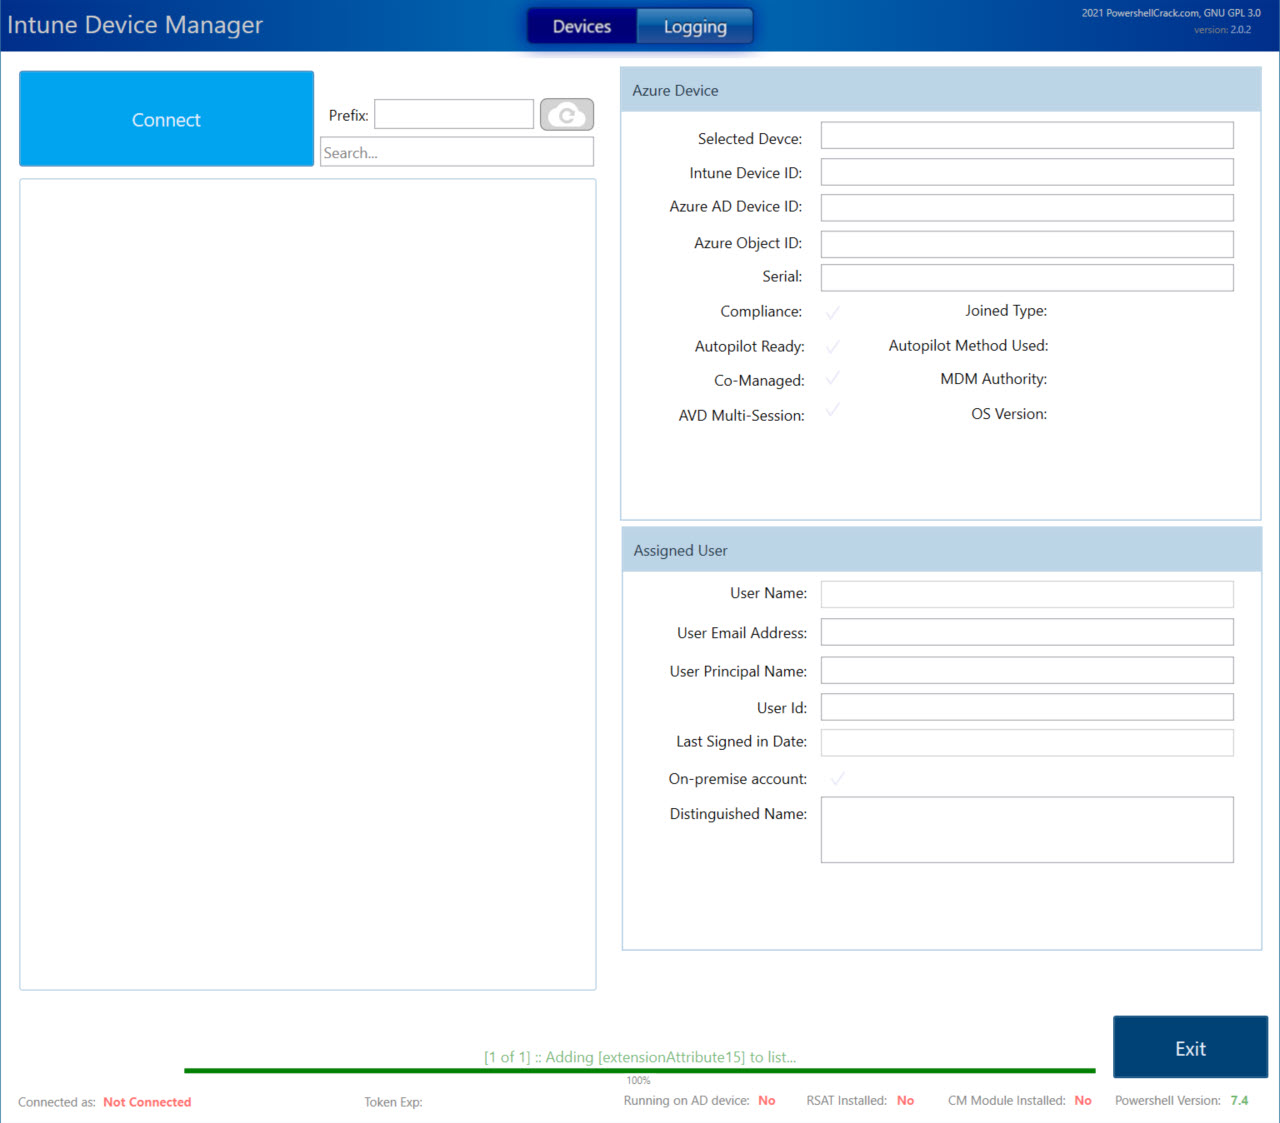This screenshot has height=1123, width=1280.
Task: Click the Distinguished Name text box
Action: (1027, 830)
